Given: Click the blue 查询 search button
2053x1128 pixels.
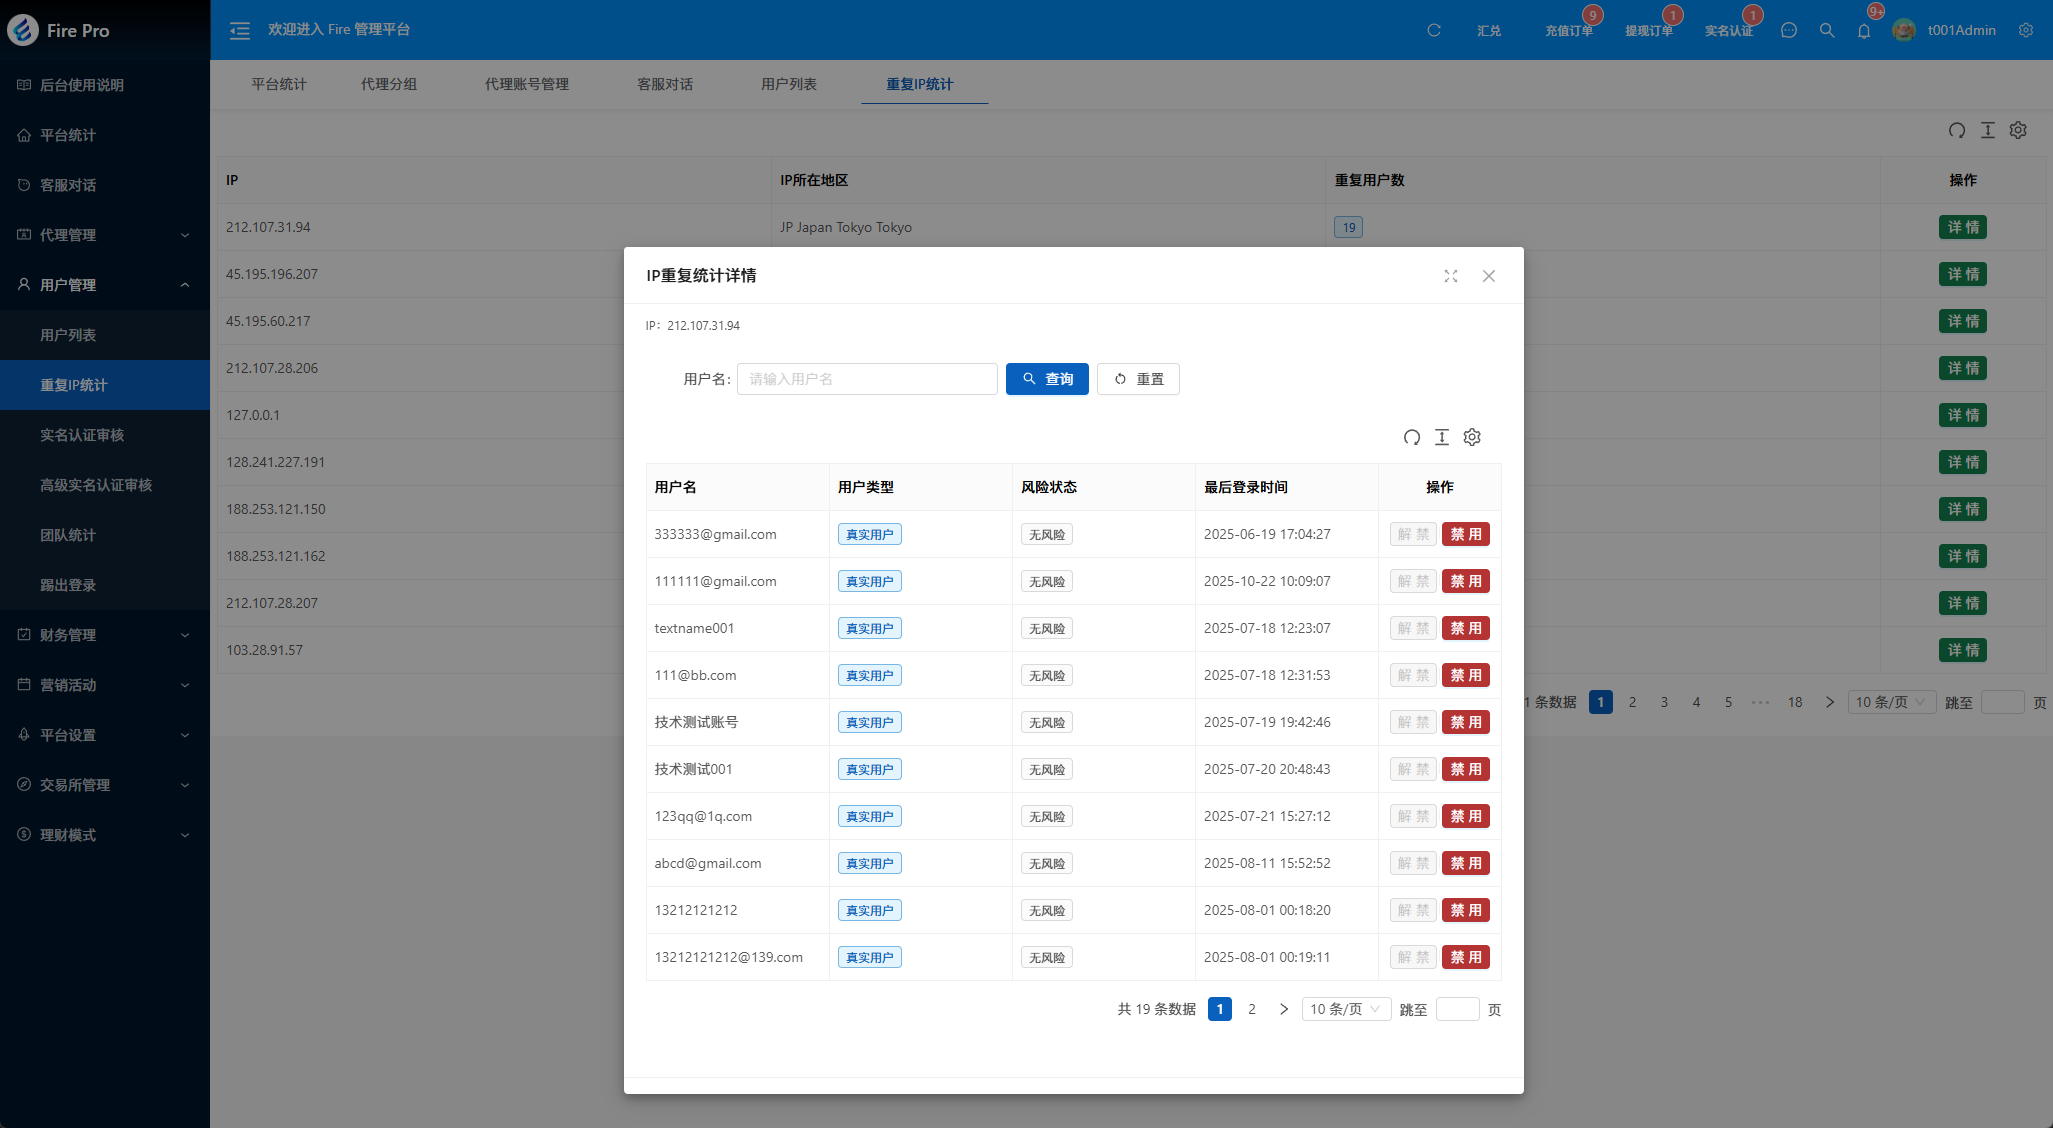Looking at the screenshot, I should pyautogui.click(x=1046, y=379).
